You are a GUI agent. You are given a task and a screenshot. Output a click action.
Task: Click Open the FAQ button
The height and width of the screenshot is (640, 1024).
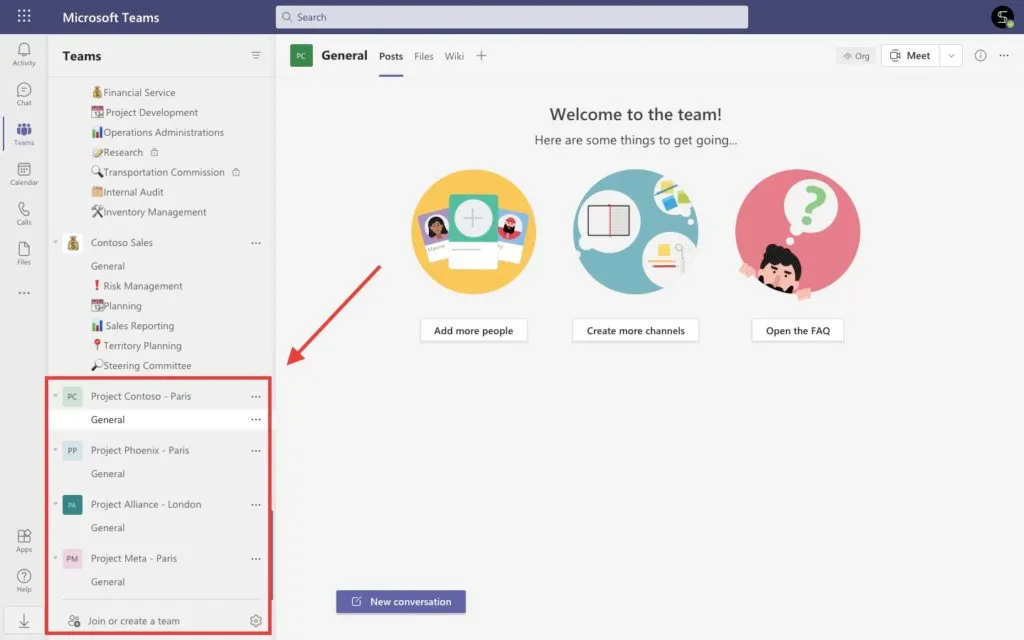pos(797,330)
